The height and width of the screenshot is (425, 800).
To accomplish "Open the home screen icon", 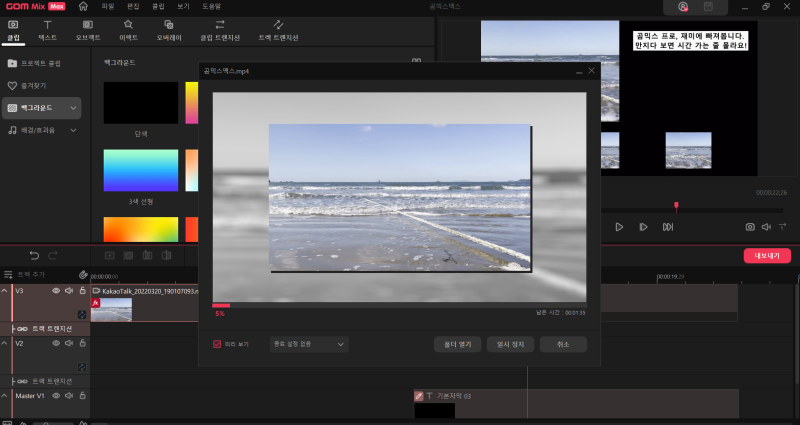I will 83,6.
